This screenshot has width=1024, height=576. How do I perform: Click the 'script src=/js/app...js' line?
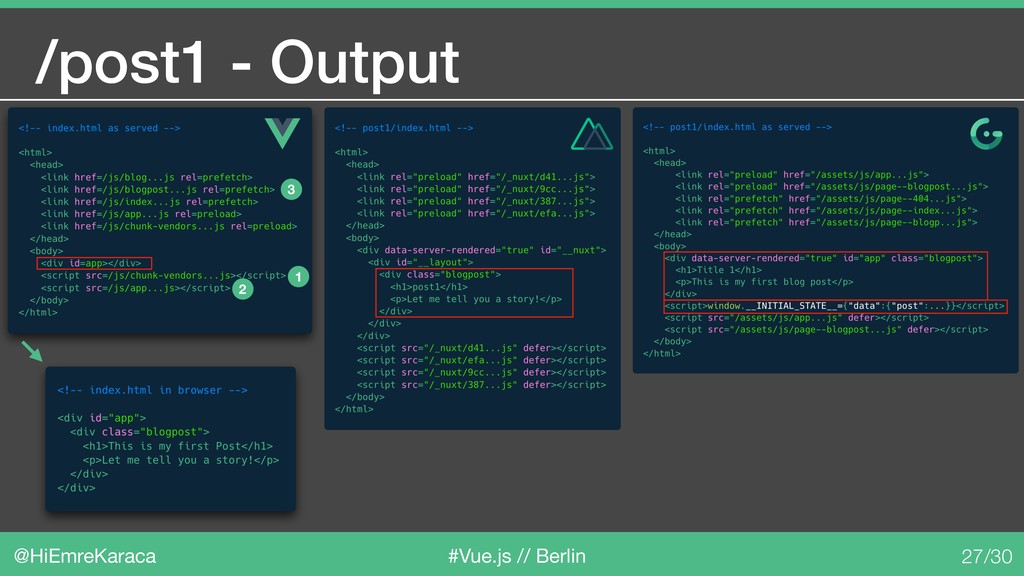pyautogui.click(x=136, y=288)
